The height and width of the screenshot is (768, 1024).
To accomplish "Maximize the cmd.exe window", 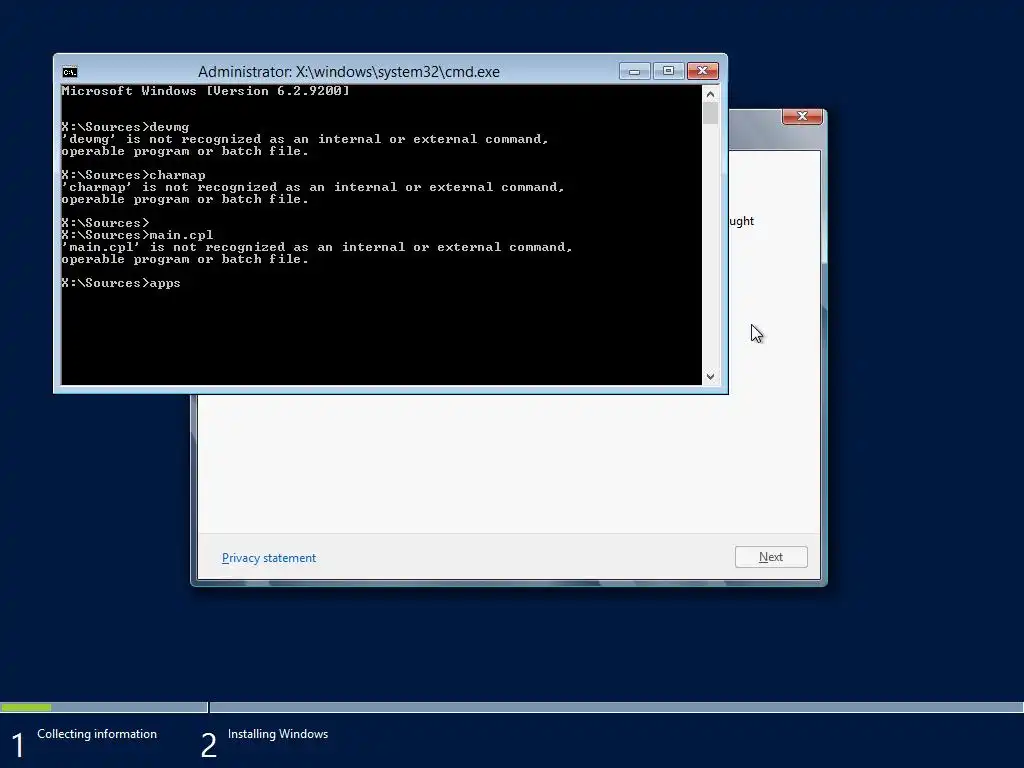I will tap(668, 71).
